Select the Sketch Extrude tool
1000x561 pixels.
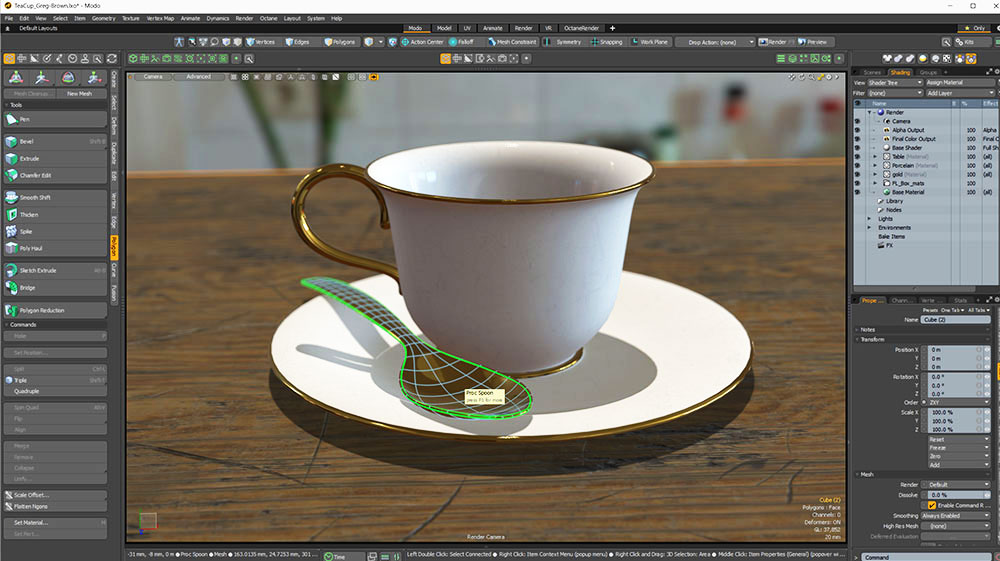point(55,270)
